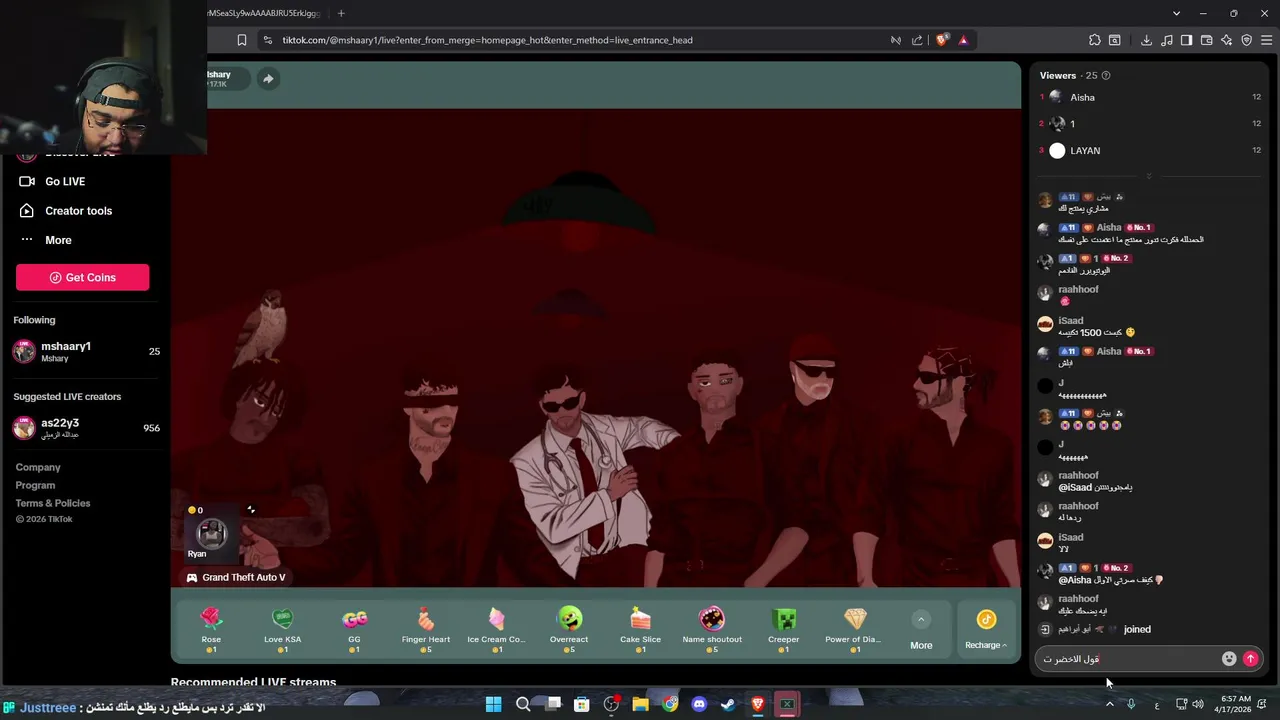Open the Program footer link
This screenshot has width=1280, height=720.
pyautogui.click(x=35, y=485)
